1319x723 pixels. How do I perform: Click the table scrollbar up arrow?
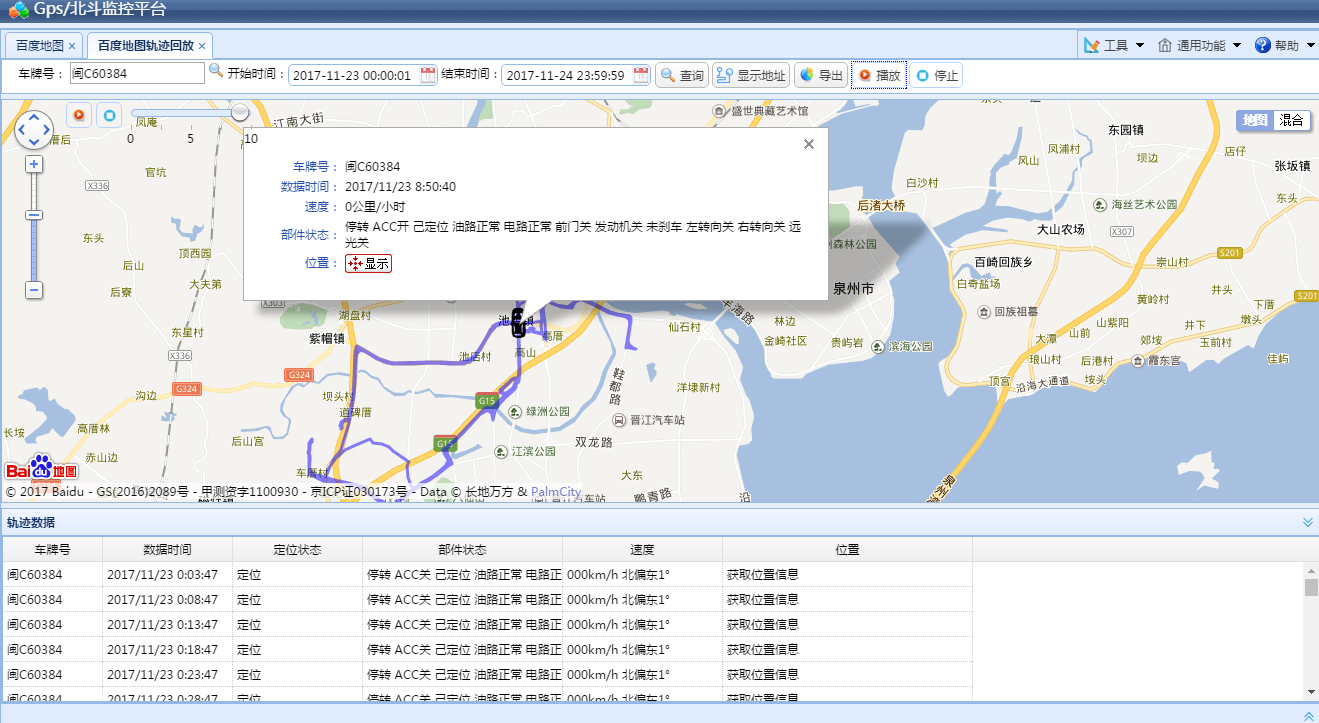pyautogui.click(x=1311, y=570)
